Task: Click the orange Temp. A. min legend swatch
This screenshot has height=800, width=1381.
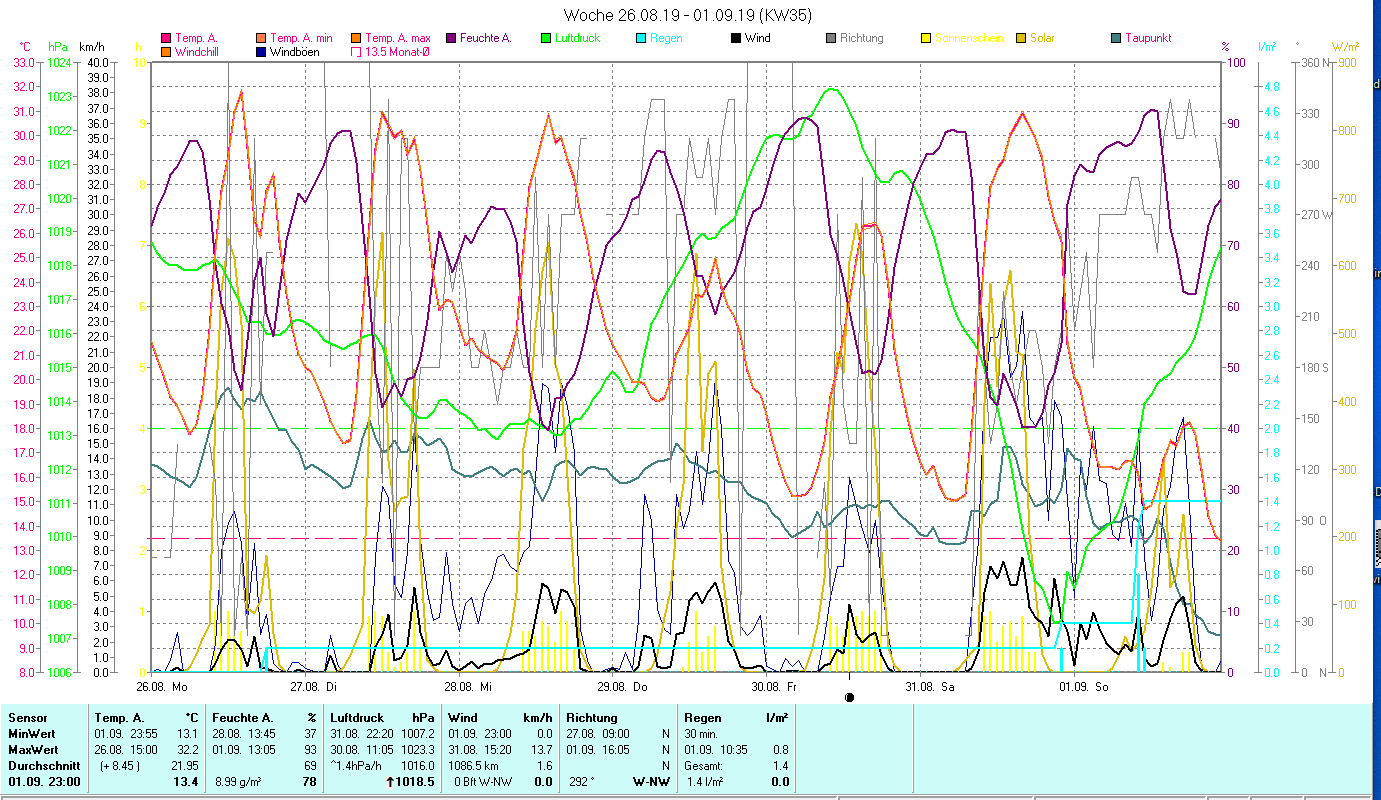Action: pyautogui.click(x=262, y=38)
